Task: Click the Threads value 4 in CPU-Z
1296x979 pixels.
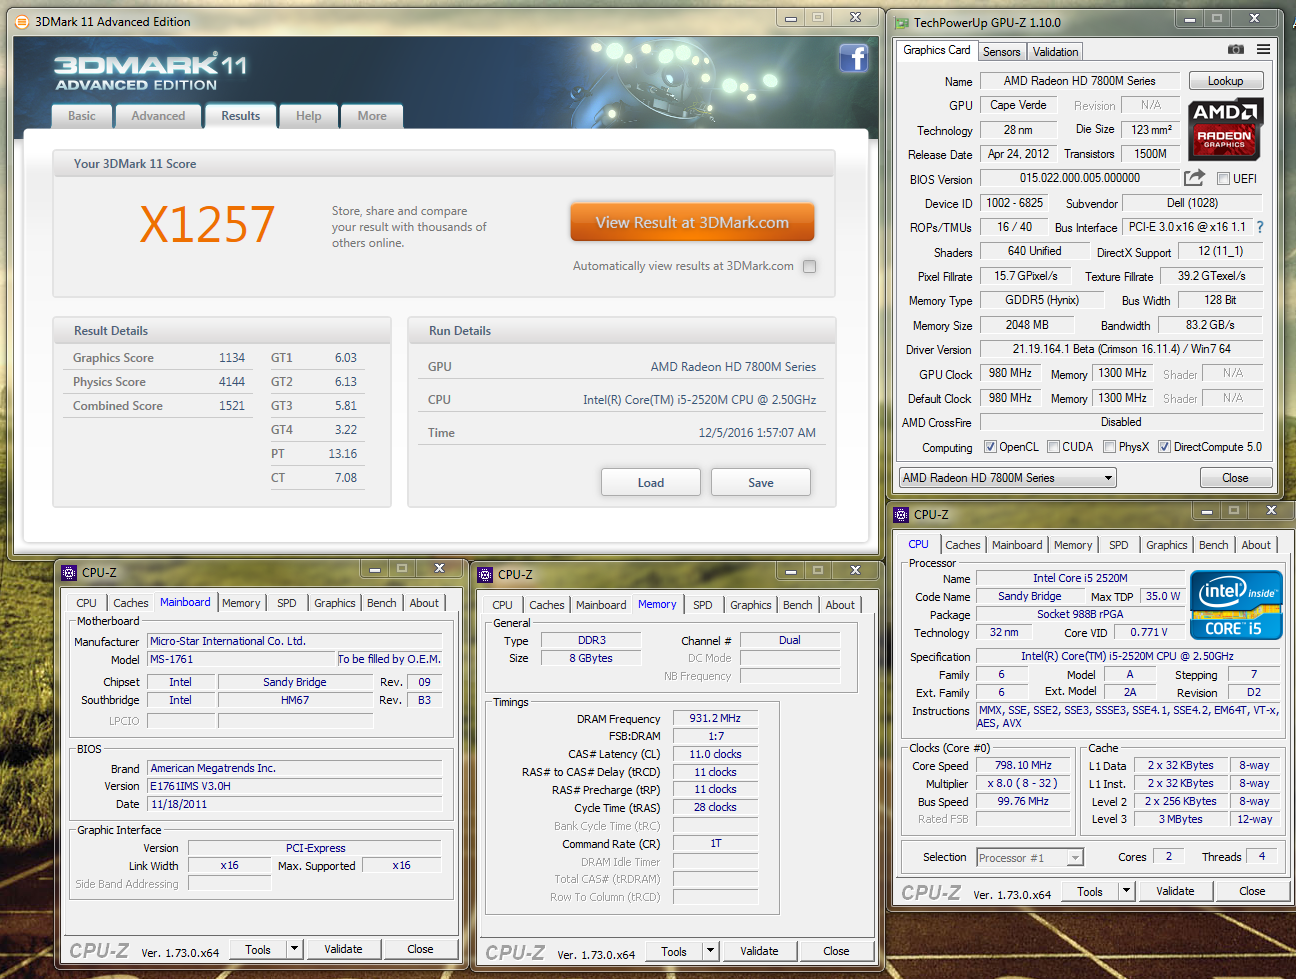Action: pyautogui.click(x=1262, y=856)
